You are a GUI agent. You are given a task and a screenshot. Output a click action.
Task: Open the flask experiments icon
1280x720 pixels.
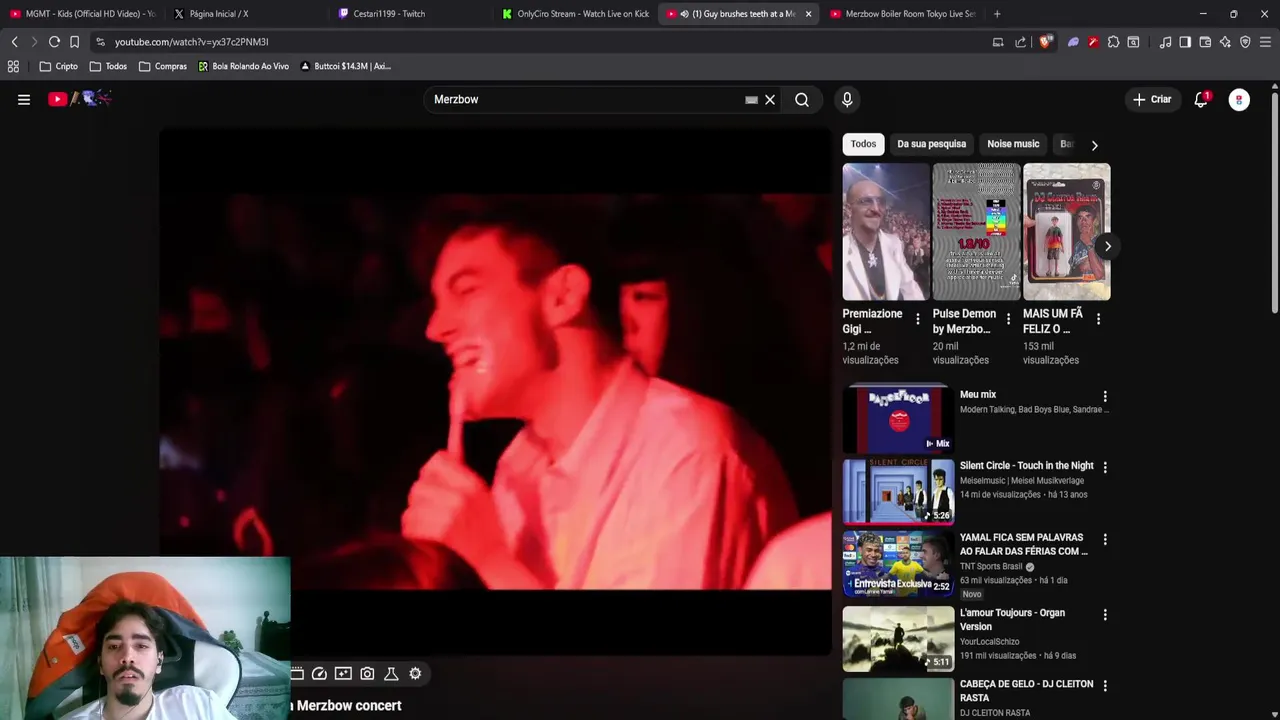coord(391,674)
